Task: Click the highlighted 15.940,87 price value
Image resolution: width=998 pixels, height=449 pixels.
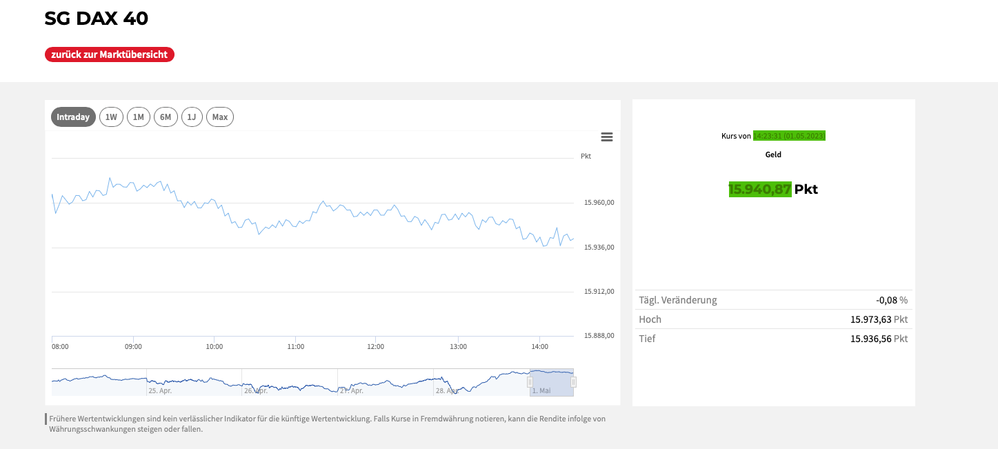Action: coord(760,189)
